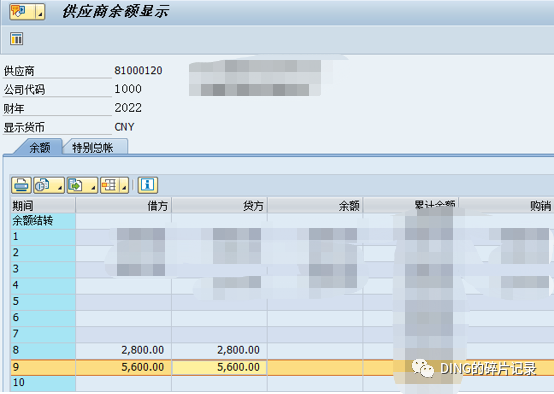Click the company code value 1000
The width and height of the screenshot is (554, 394).
[128, 89]
